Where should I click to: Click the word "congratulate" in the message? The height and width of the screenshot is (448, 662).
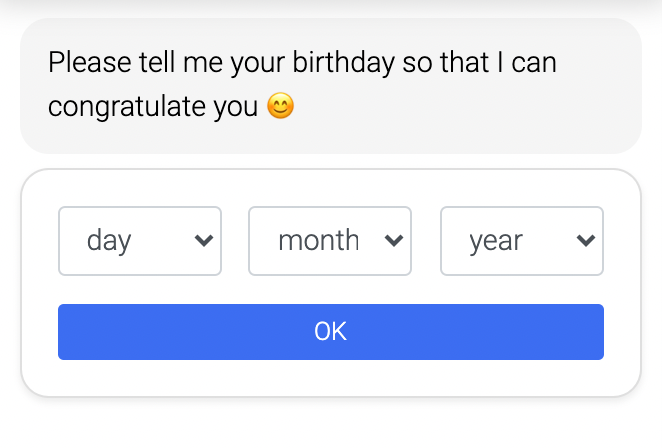[126, 107]
